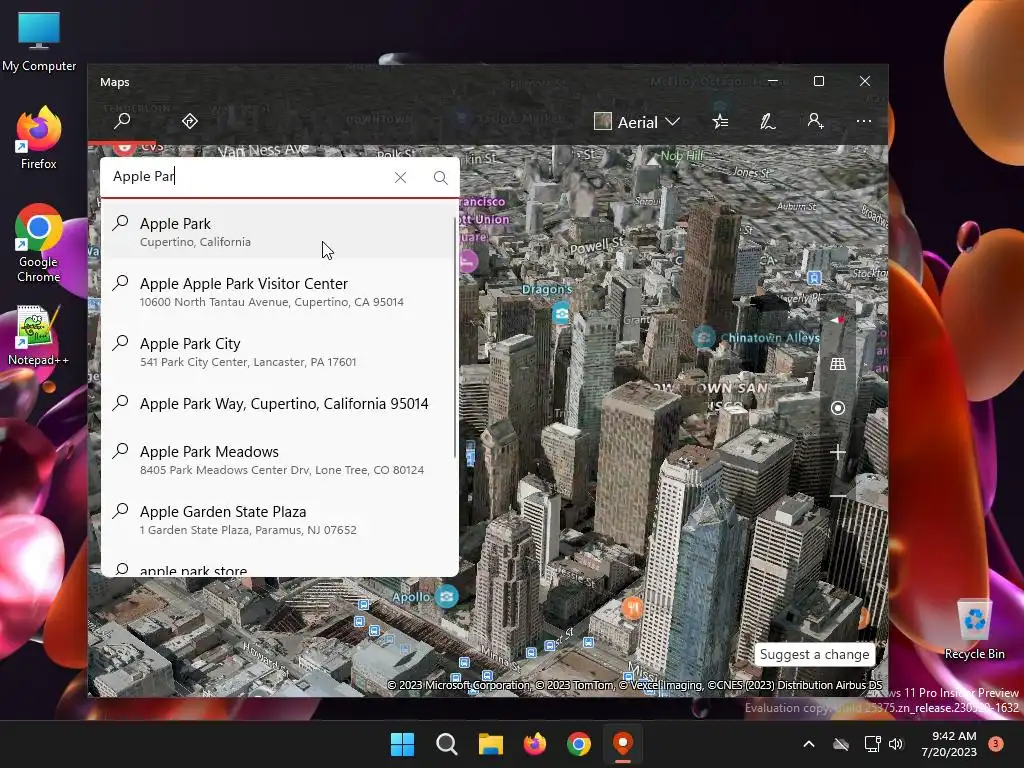
Task: Select Apple Park City suggestion
Action: [277, 352]
